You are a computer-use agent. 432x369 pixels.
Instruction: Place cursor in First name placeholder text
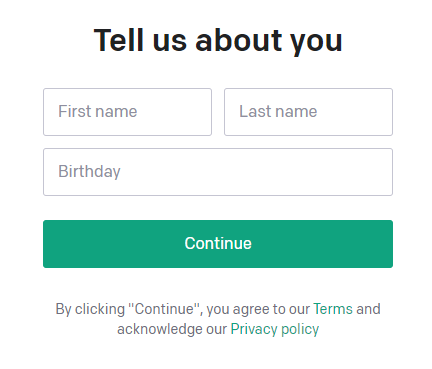pos(98,111)
